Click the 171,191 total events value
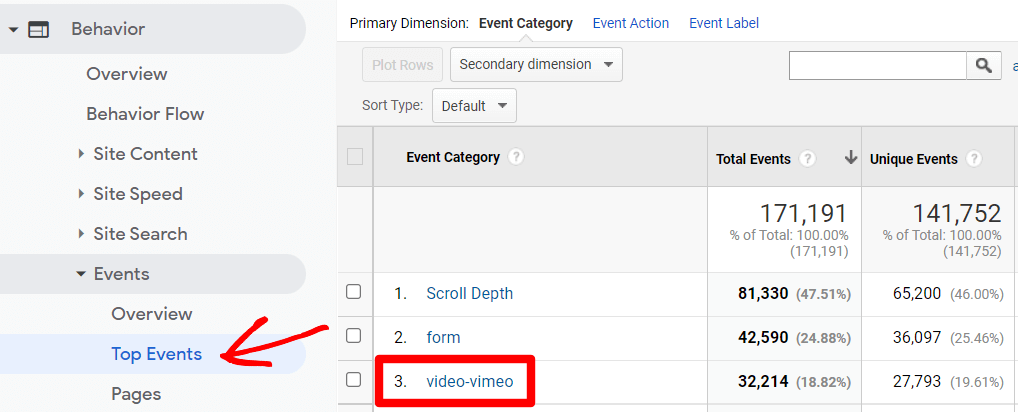1018x412 pixels. coord(804,213)
